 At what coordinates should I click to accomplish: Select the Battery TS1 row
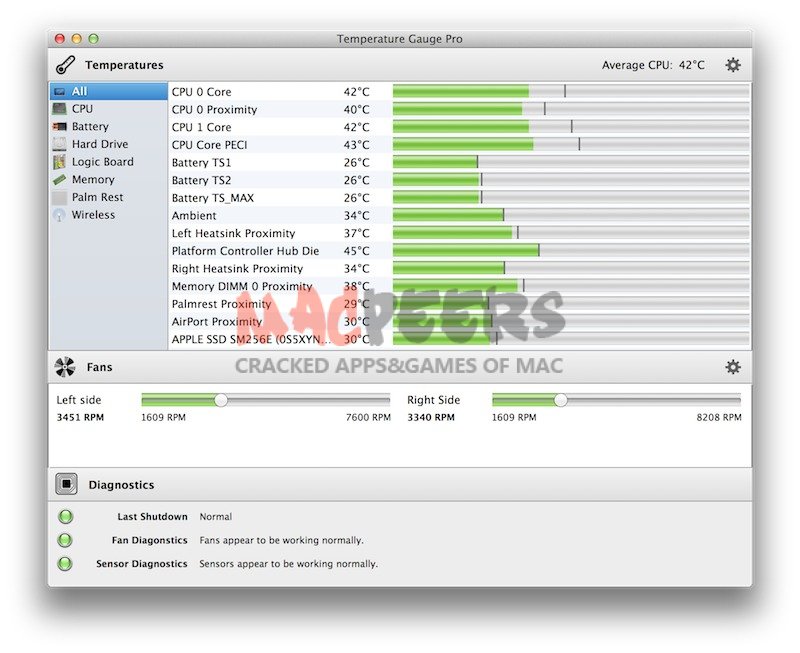pyautogui.click(x=459, y=162)
